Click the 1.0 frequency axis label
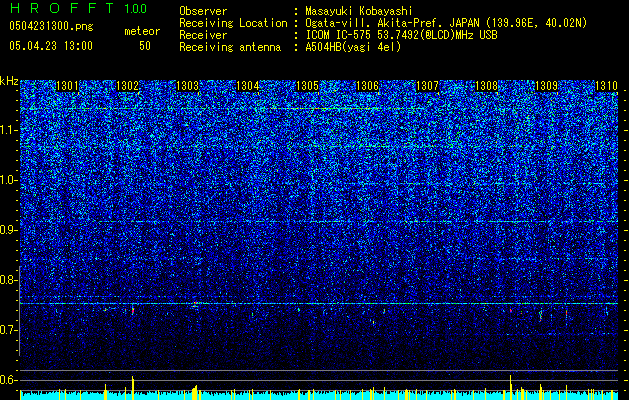 click(9, 181)
